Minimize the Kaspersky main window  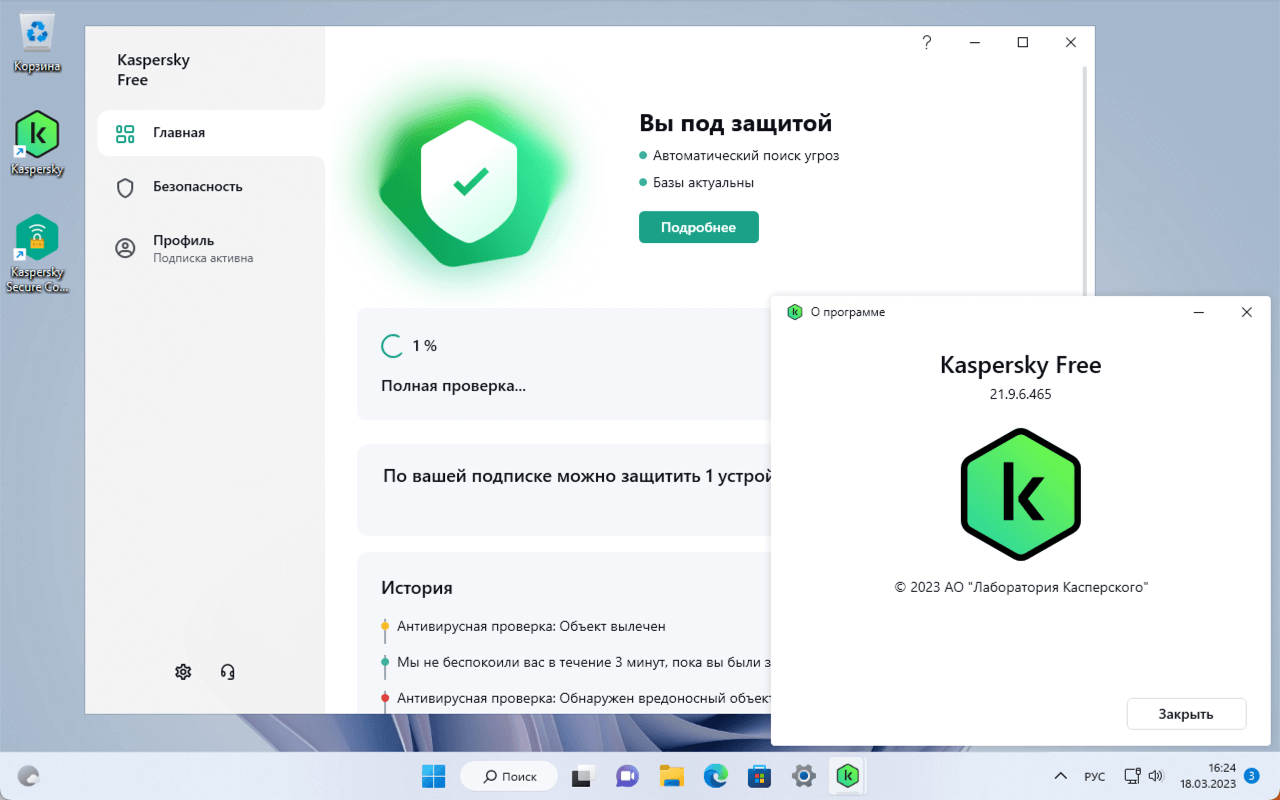point(974,42)
